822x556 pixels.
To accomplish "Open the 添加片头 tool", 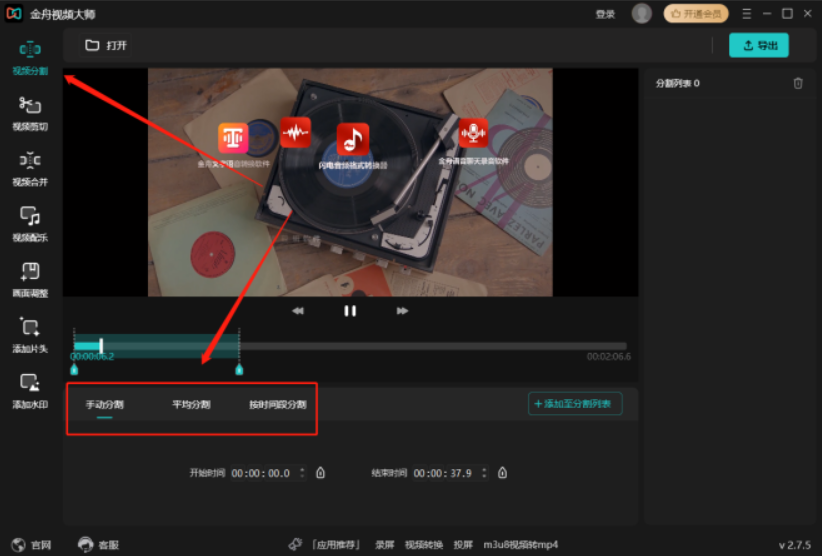I will pyautogui.click(x=30, y=336).
